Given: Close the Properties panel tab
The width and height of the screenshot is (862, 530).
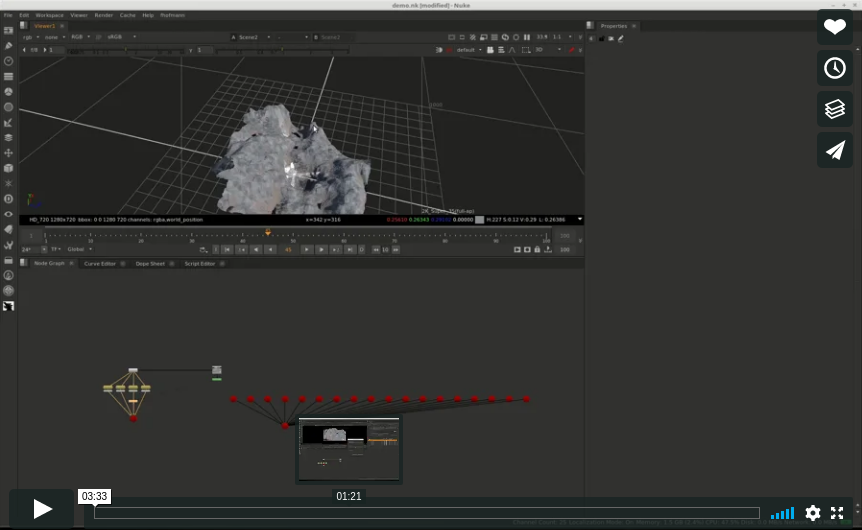Looking at the screenshot, I should pyautogui.click(x=634, y=26).
